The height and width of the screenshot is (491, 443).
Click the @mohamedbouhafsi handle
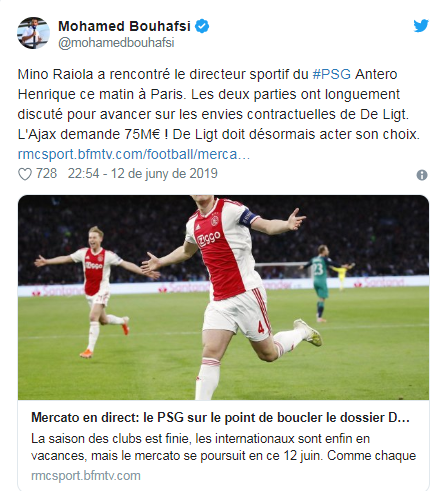click(116, 43)
